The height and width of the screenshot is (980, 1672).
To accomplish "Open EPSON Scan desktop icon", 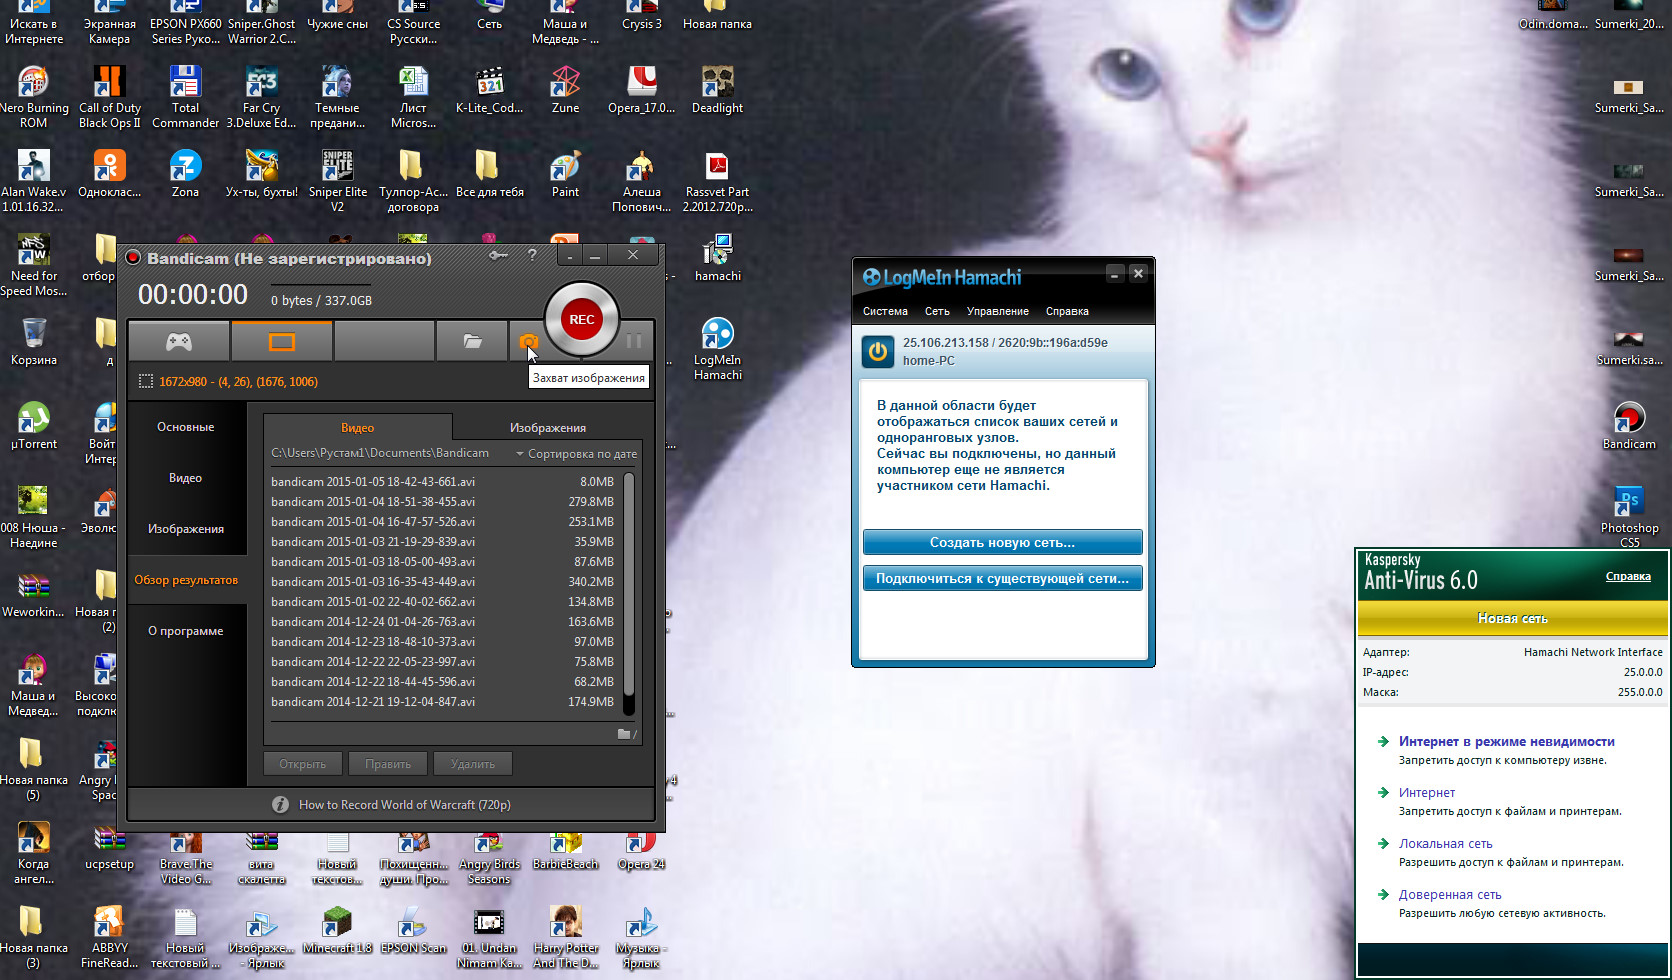I will pos(413,929).
